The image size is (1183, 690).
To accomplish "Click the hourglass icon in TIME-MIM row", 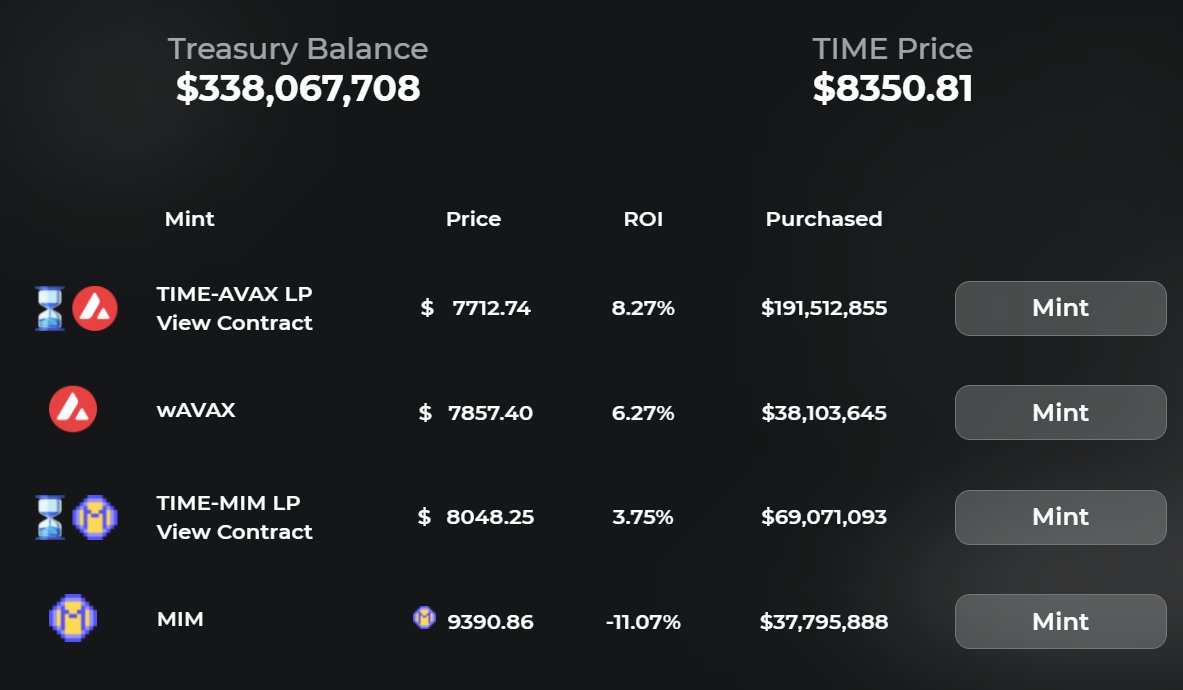I will click(x=49, y=518).
